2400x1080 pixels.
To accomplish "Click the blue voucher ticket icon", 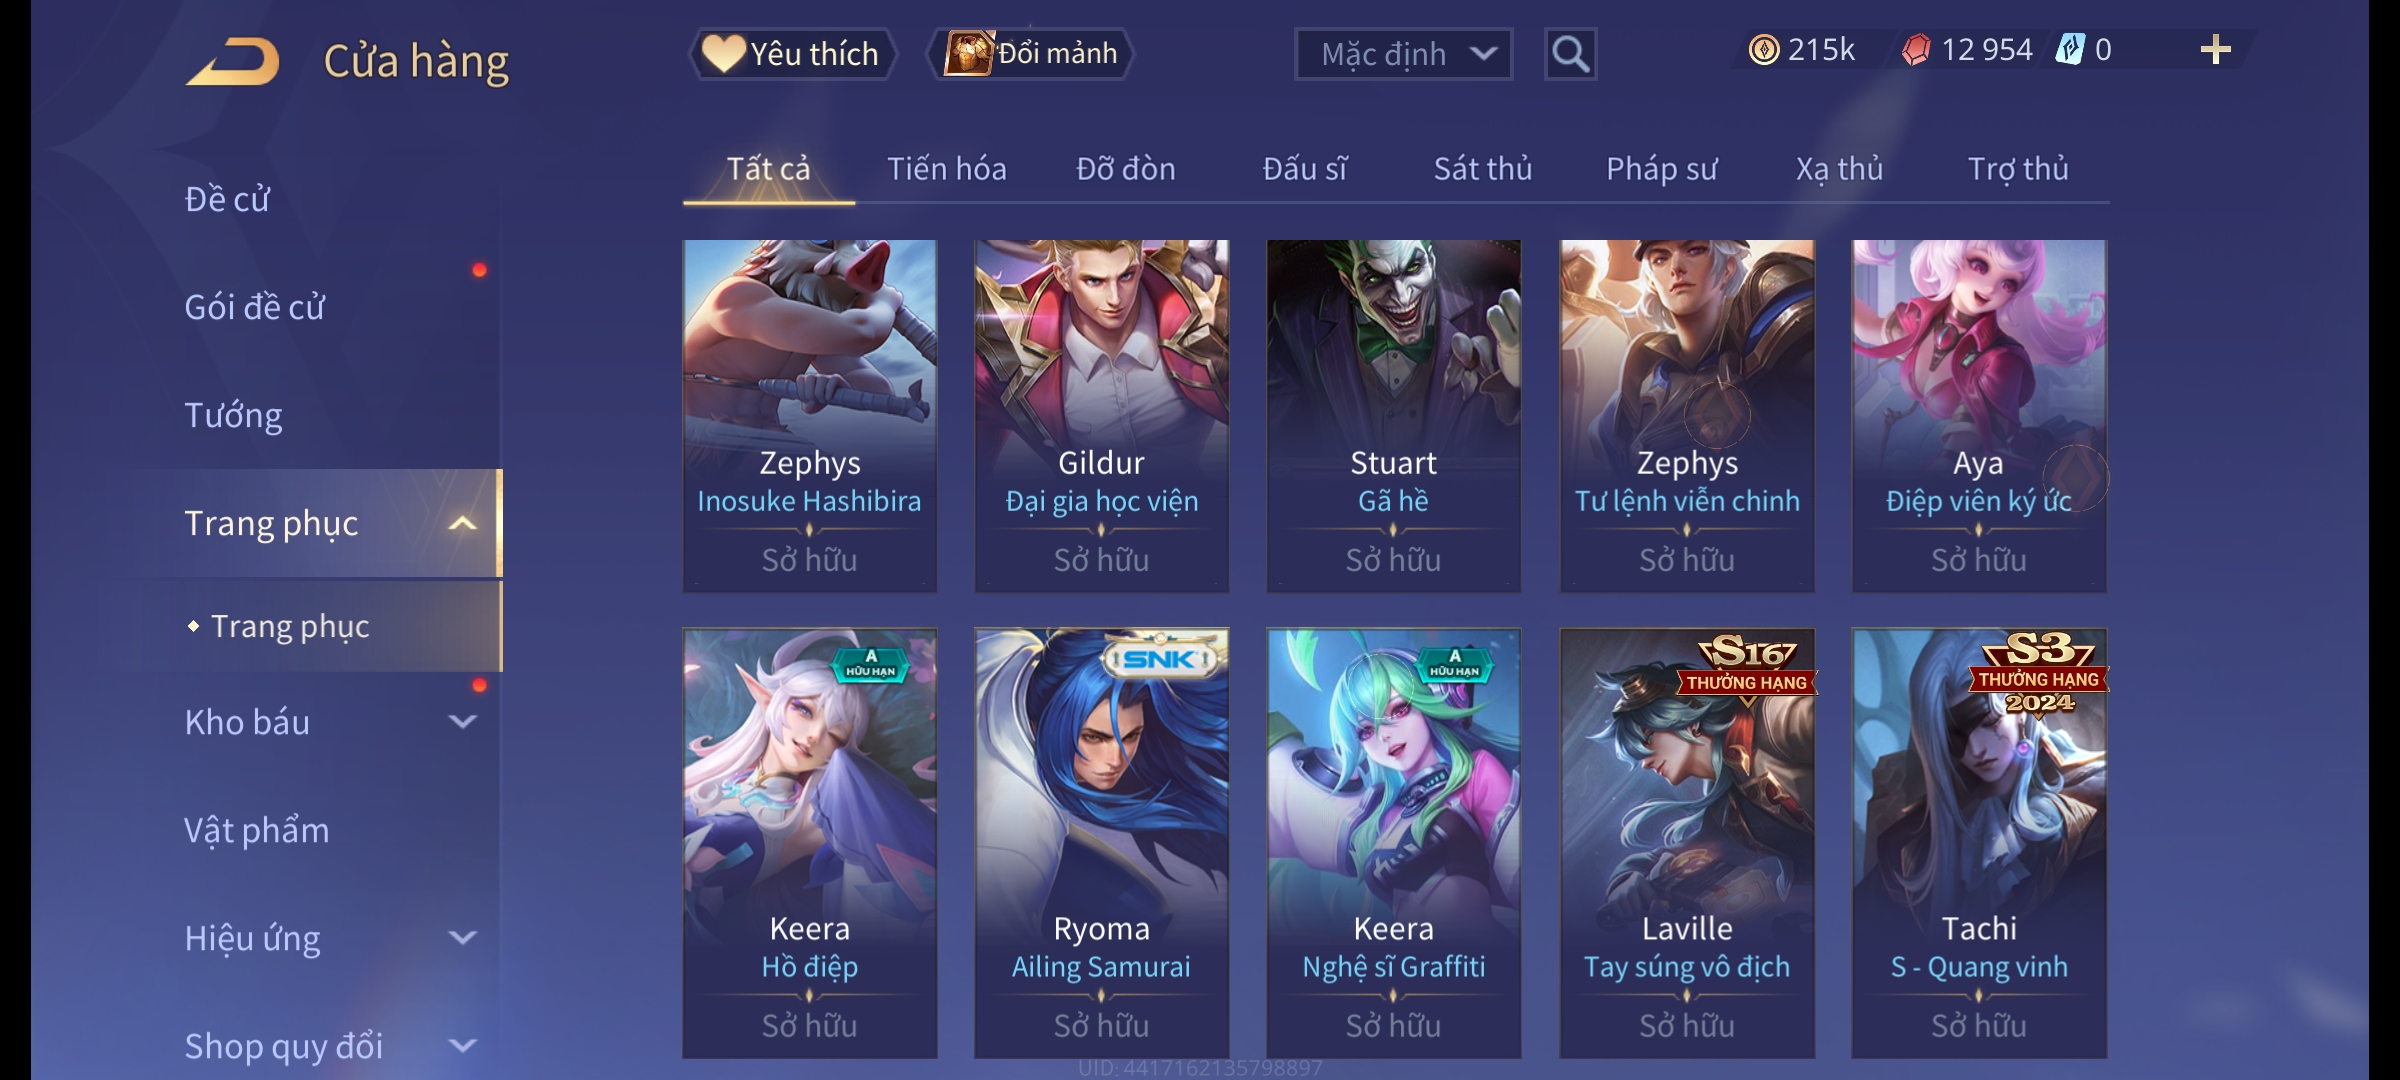I will (x=2069, y=50).
